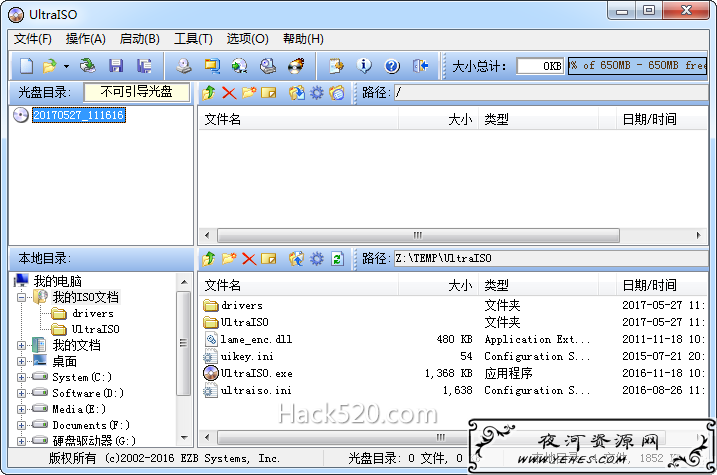717x475 pixels.
Task: Click the Exit door icon
Action: (420, 66)
